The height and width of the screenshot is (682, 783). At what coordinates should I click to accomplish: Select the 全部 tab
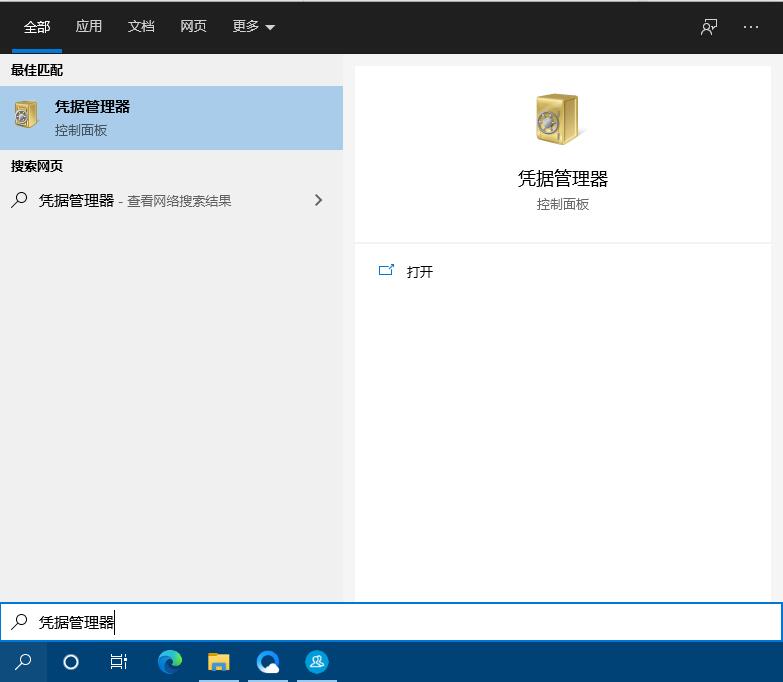point(37,27)
